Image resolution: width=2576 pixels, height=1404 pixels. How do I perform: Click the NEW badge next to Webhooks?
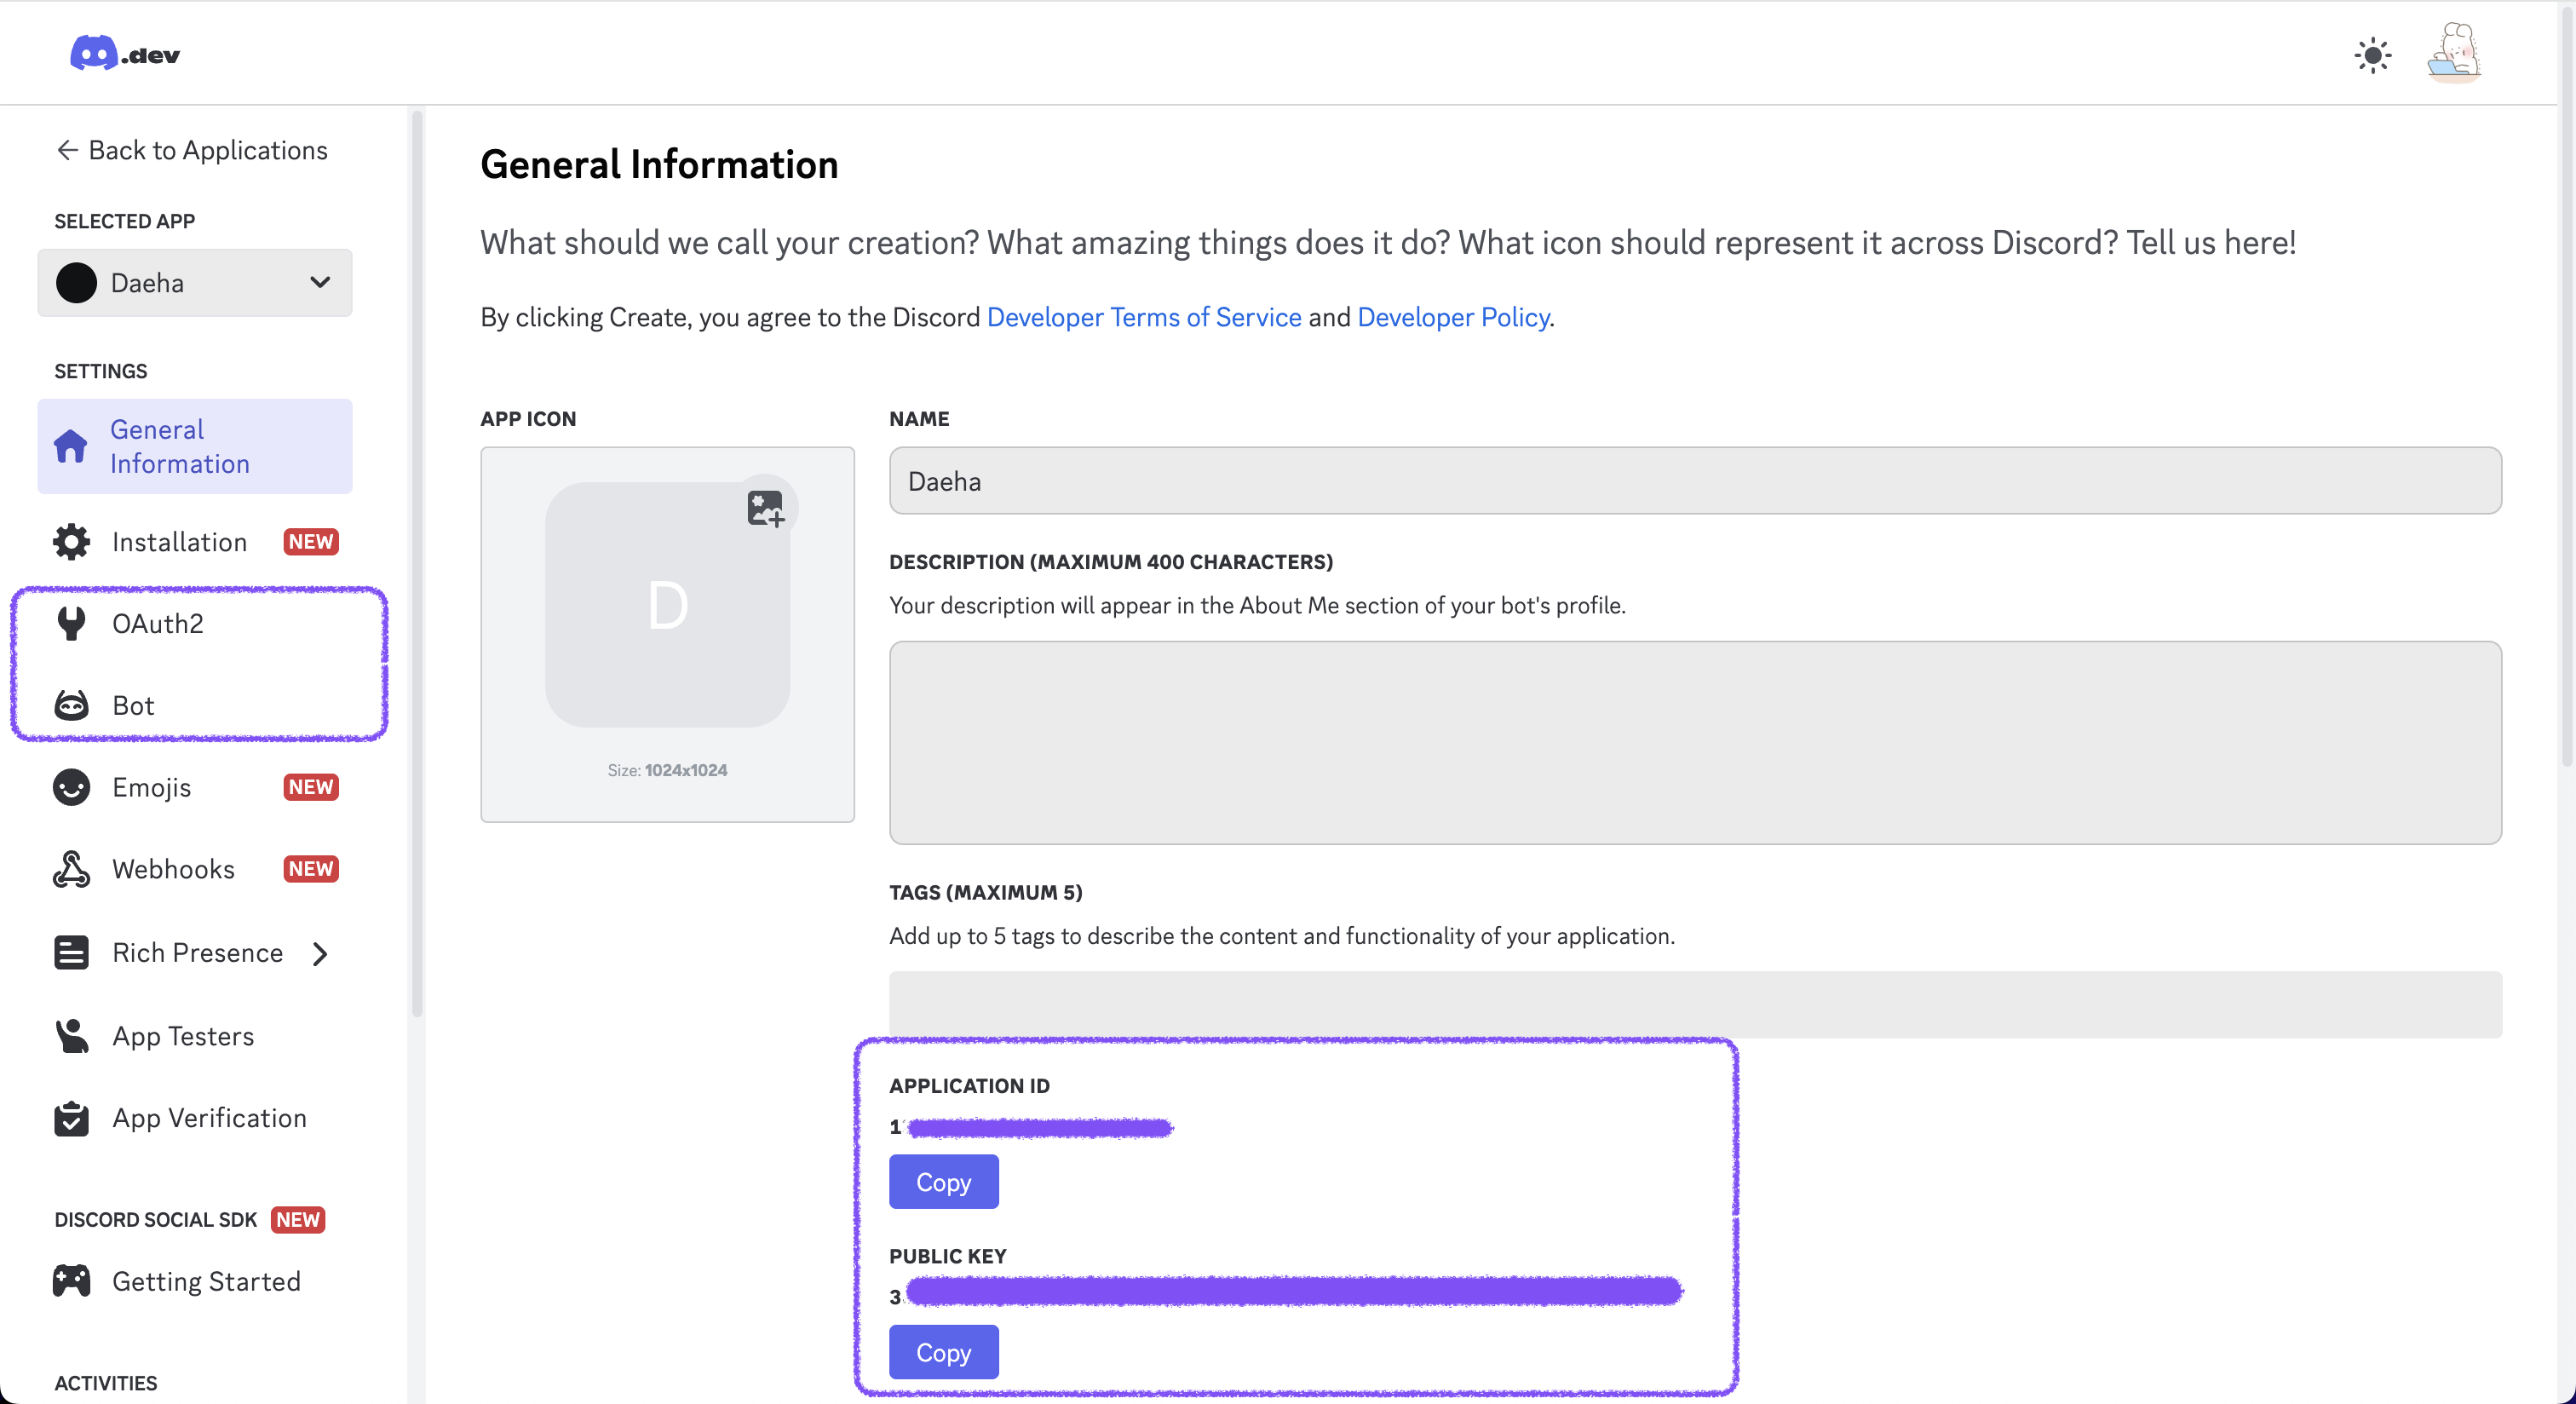[311, 870]
